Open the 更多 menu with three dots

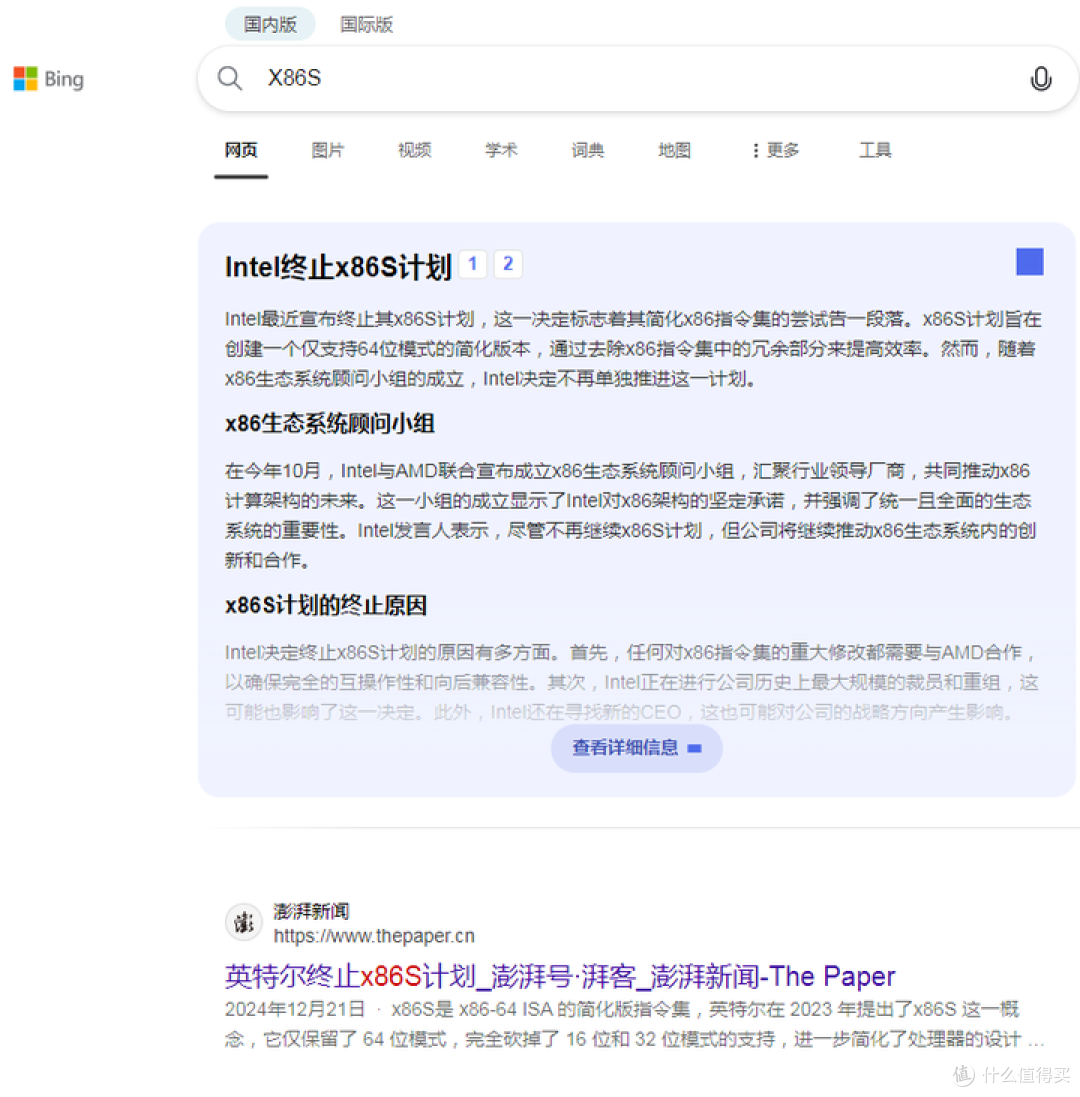(775, 150)
